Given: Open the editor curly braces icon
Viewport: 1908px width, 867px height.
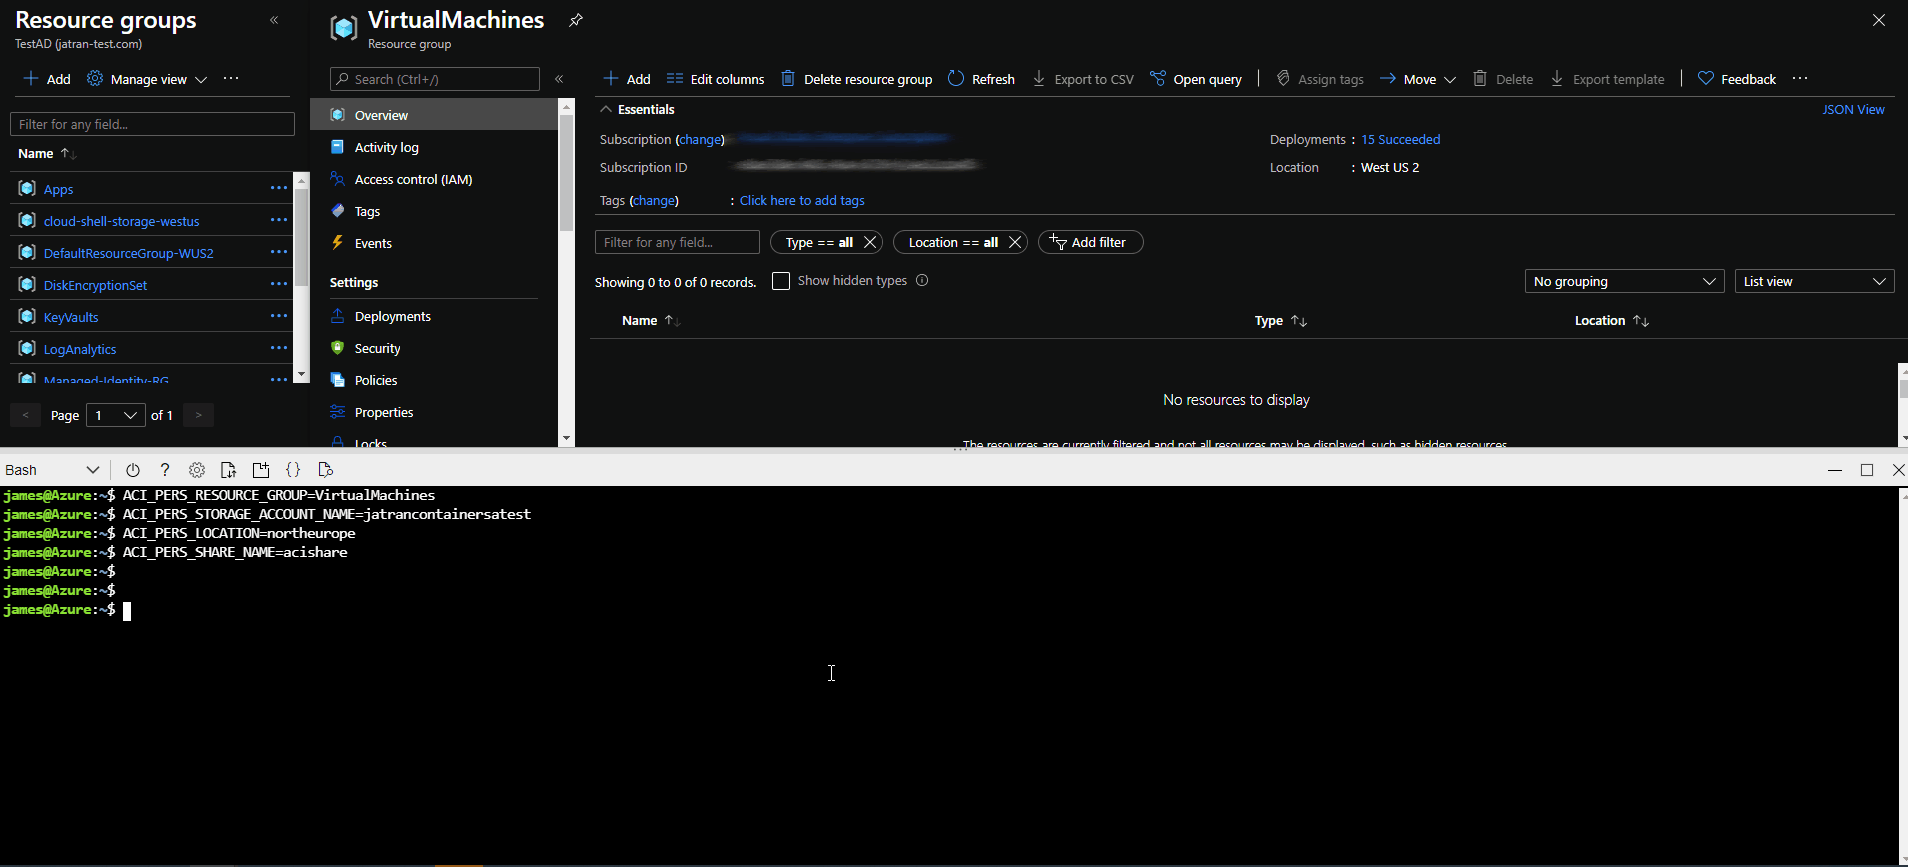Looking at the screenshot, I should (x=293, y=470).
